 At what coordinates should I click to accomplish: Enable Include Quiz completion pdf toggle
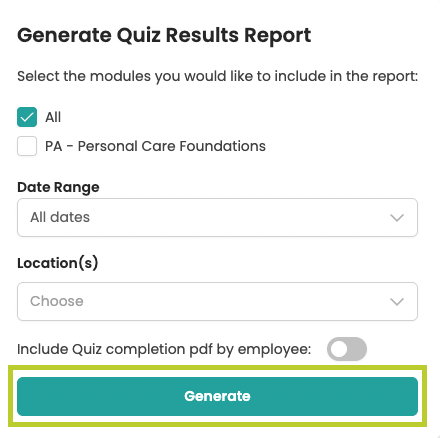click(347, 349)
